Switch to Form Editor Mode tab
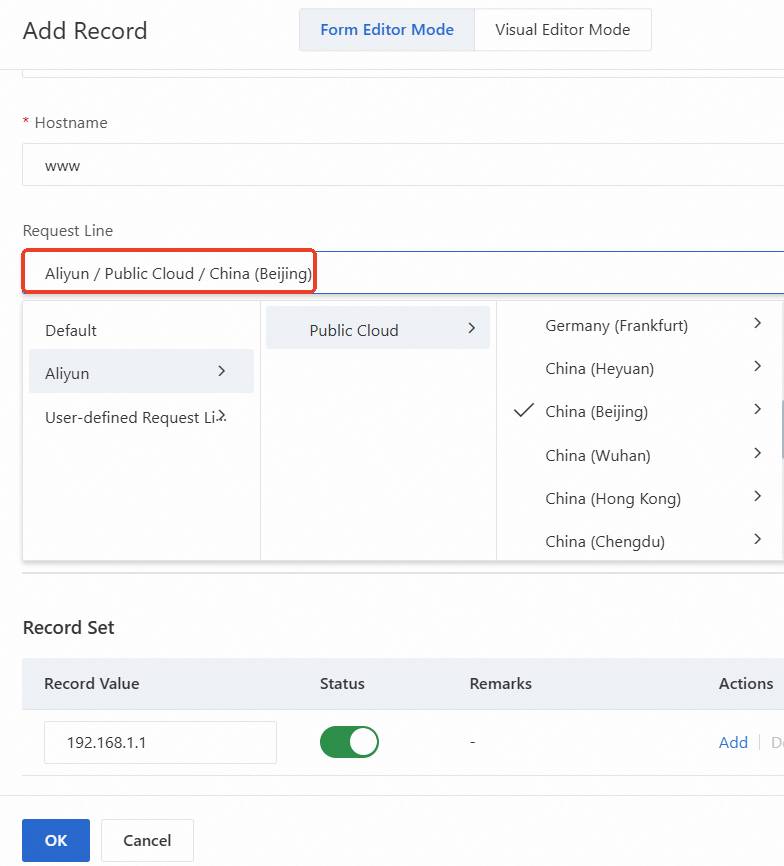 [387, 30]
